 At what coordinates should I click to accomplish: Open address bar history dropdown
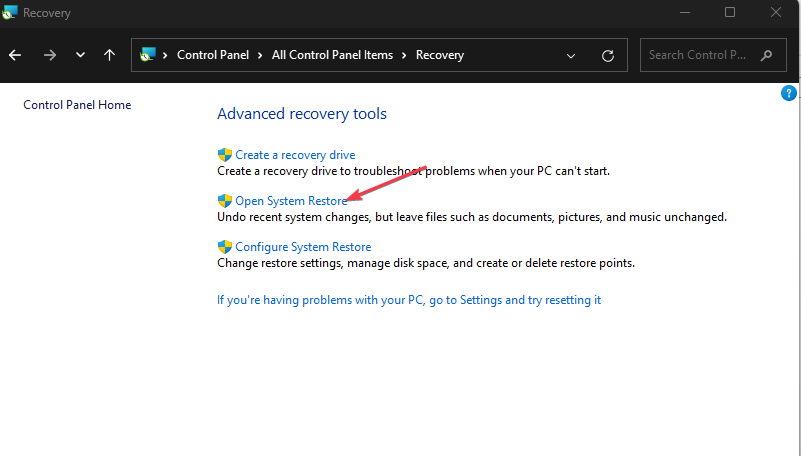[571, 56]
